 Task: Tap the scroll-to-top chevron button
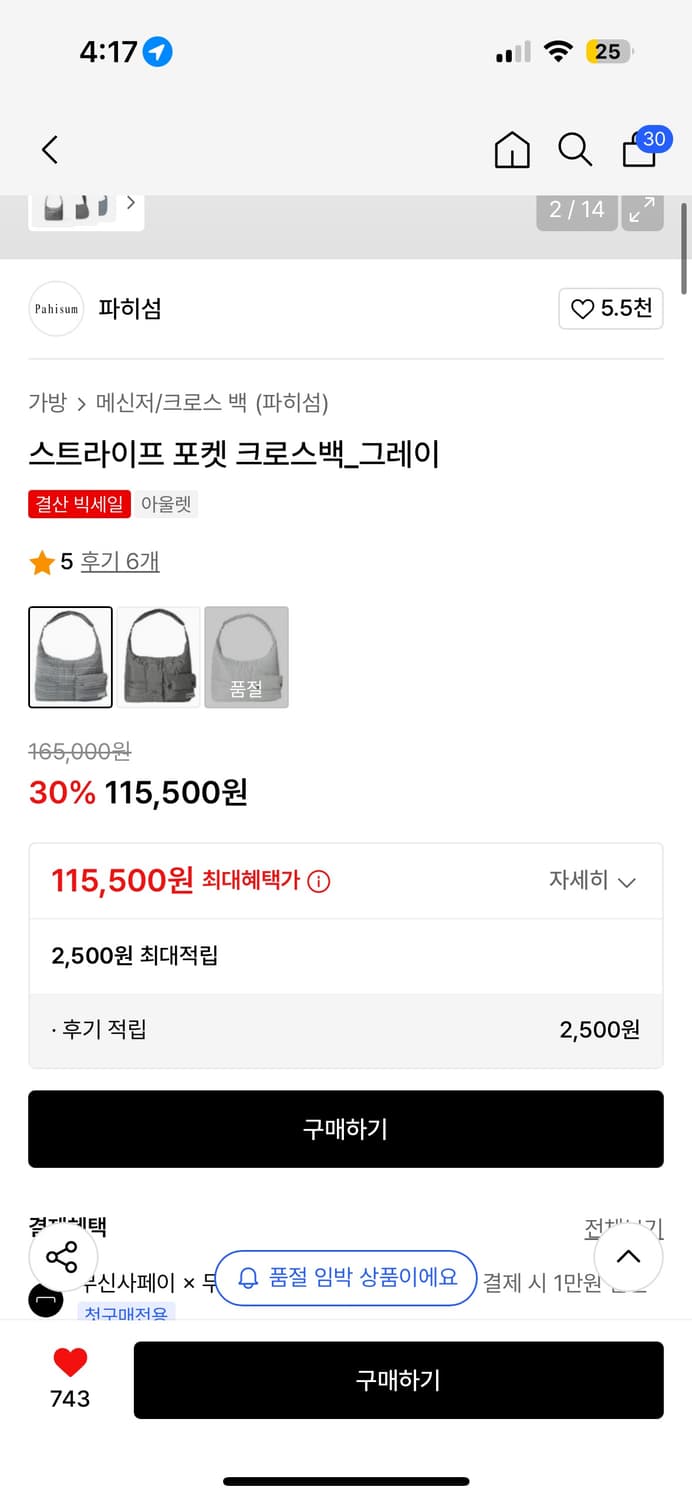click(x=629, y=1256)
